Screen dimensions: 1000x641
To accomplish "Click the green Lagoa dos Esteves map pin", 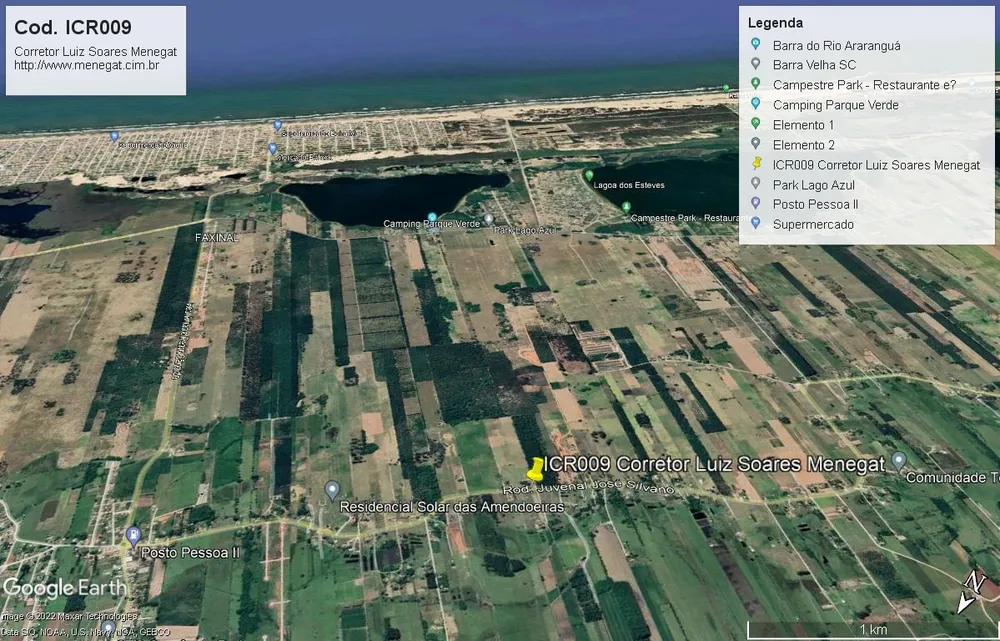I will [589, 175].
